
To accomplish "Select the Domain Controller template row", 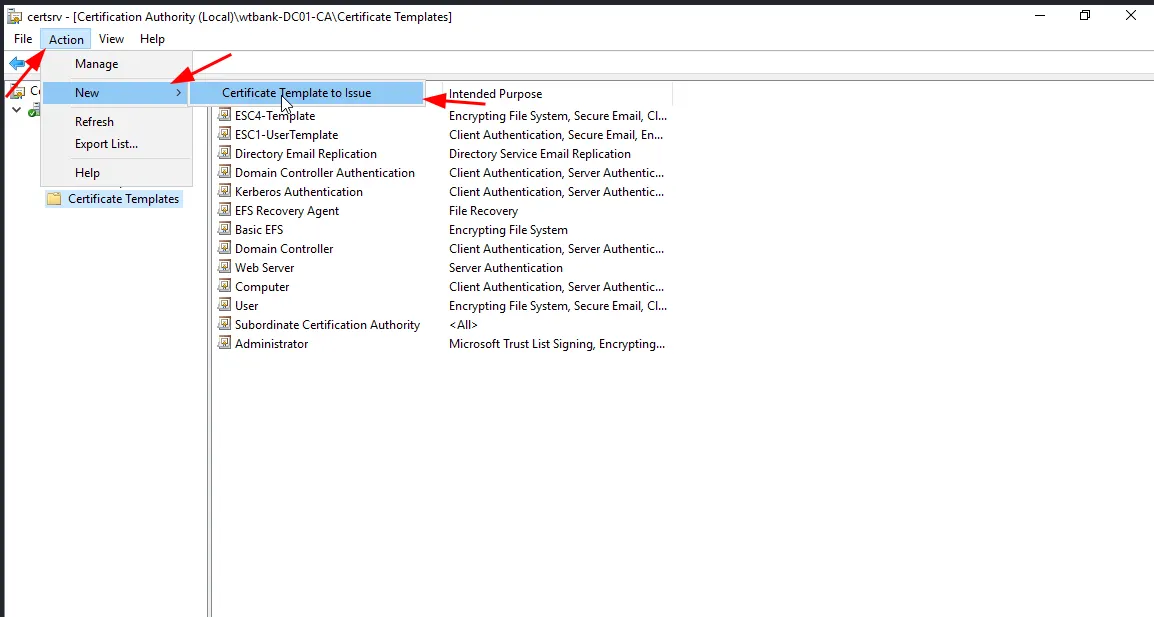I will pos(284,249).
